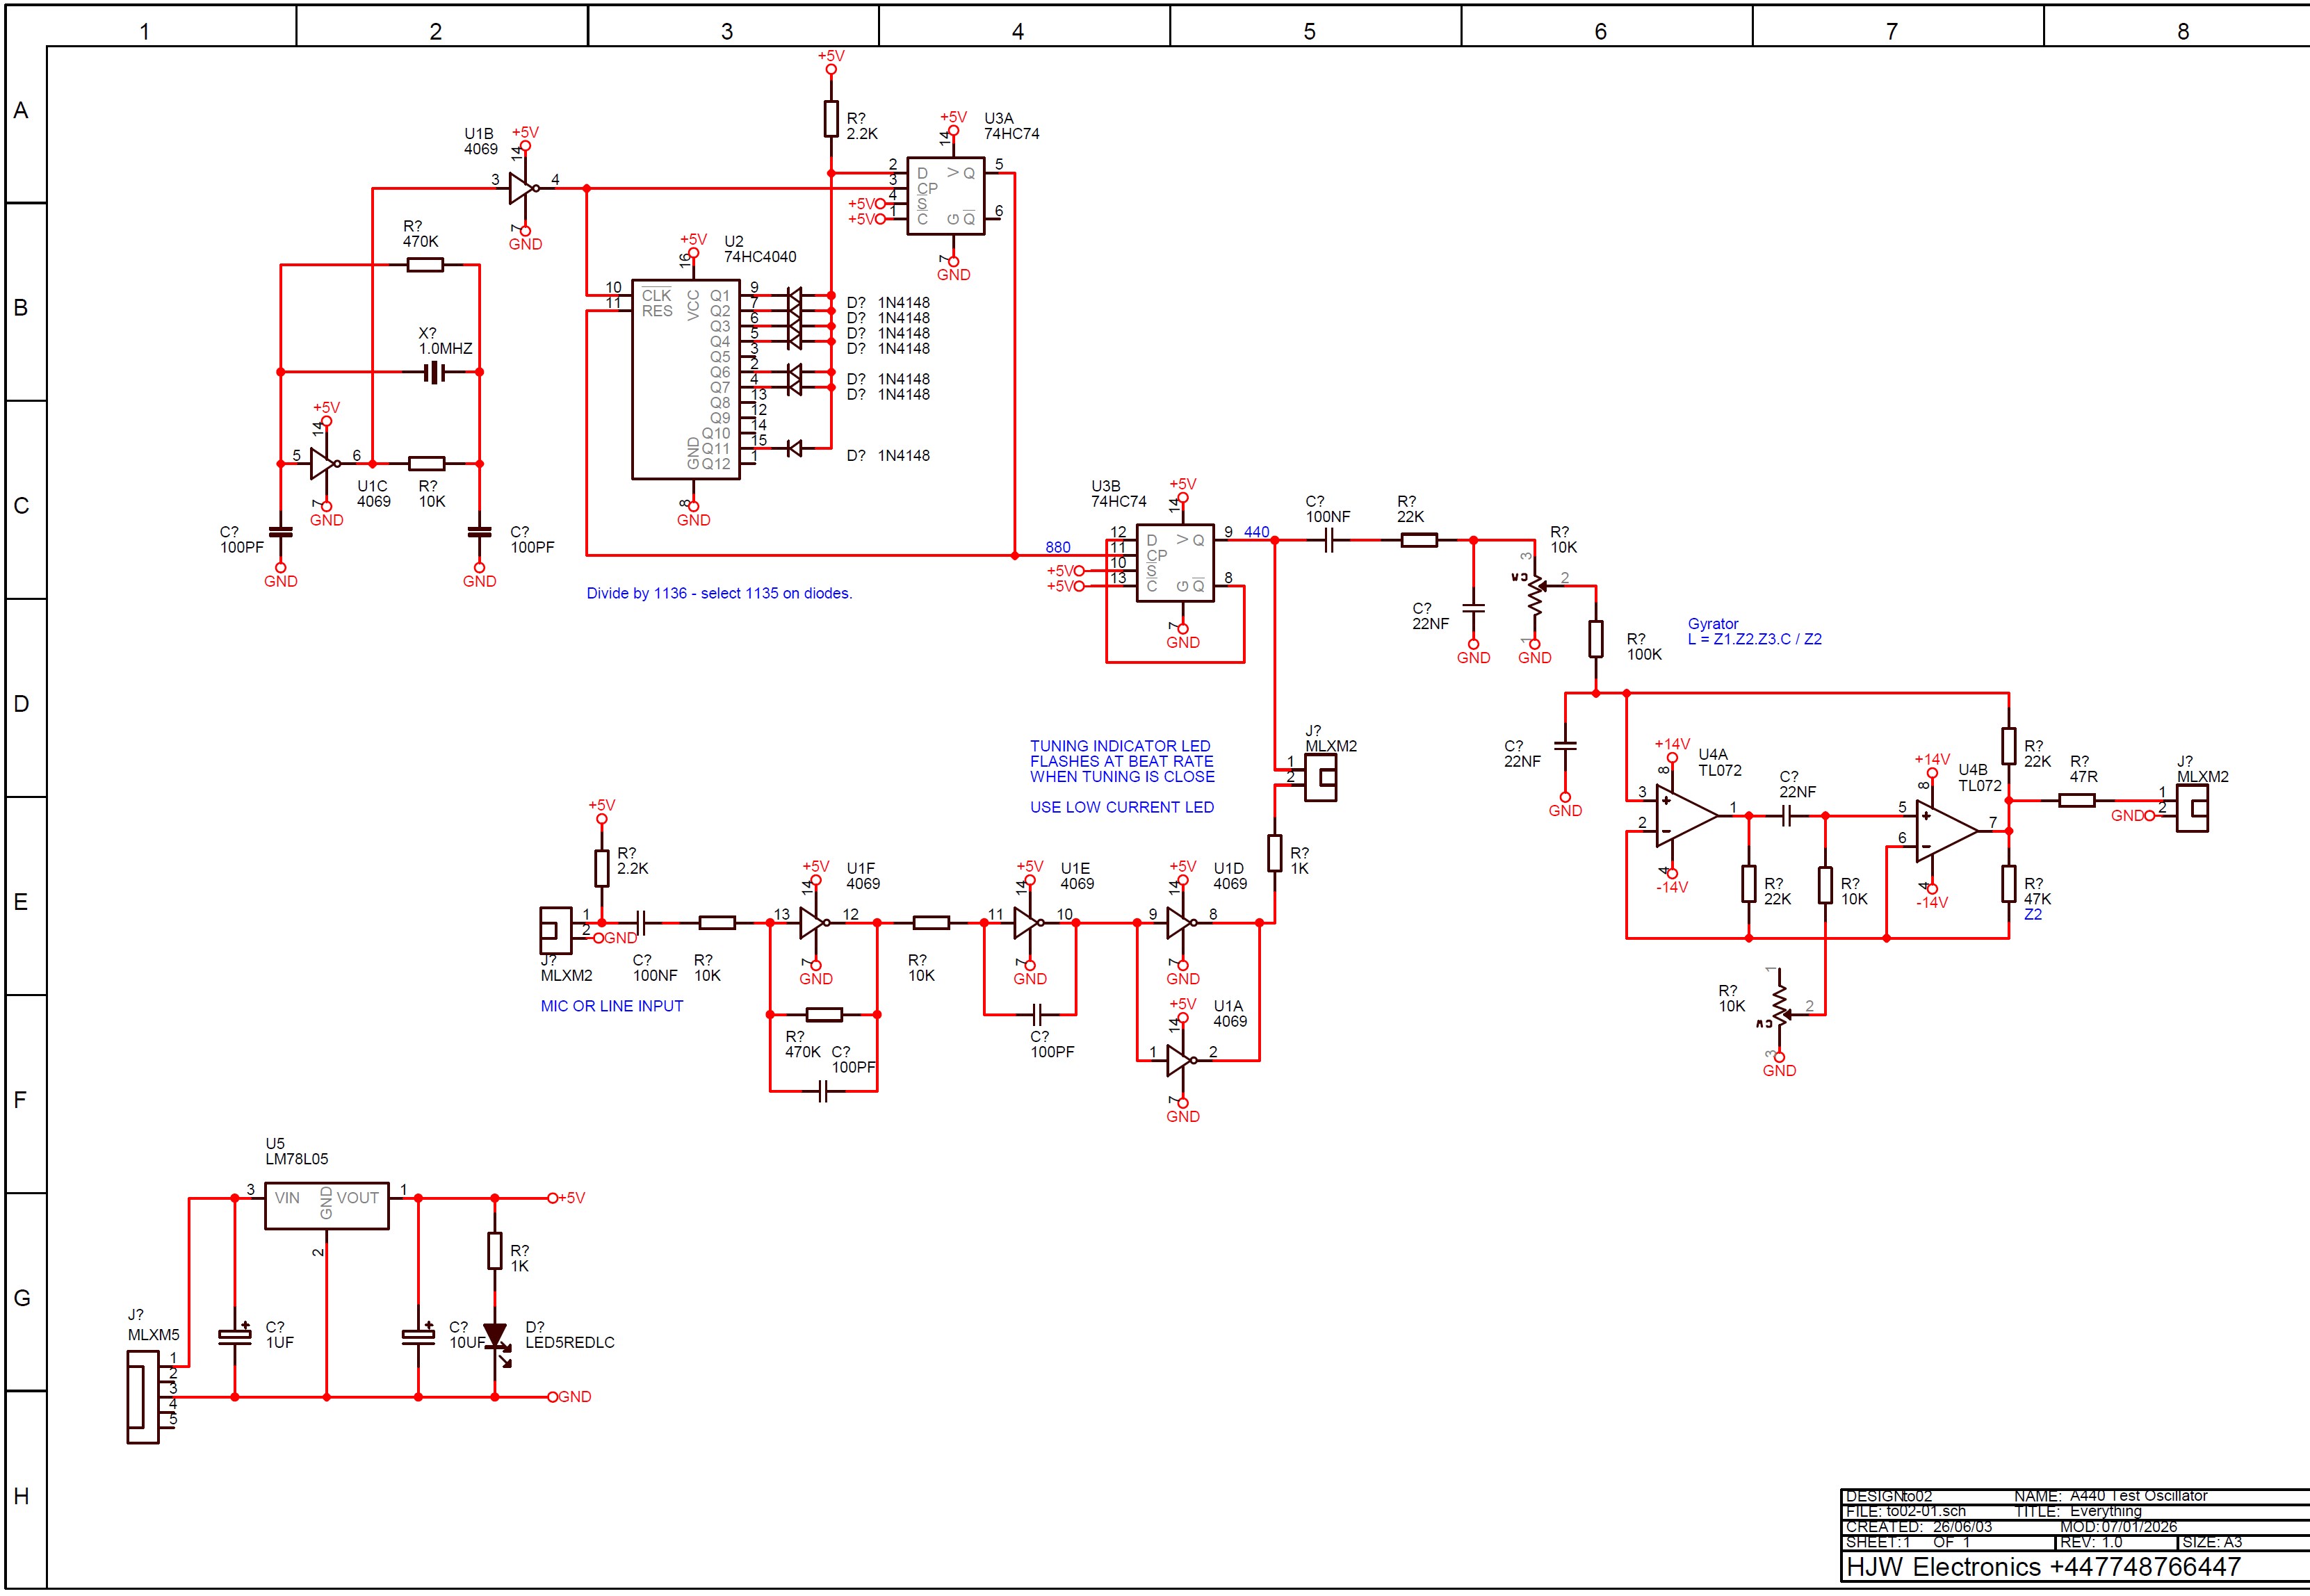Image resolution: width=2310 pixels, height=1596 pixels.
Task: Click the column 5 header in frame
Action: (1309, 31)
